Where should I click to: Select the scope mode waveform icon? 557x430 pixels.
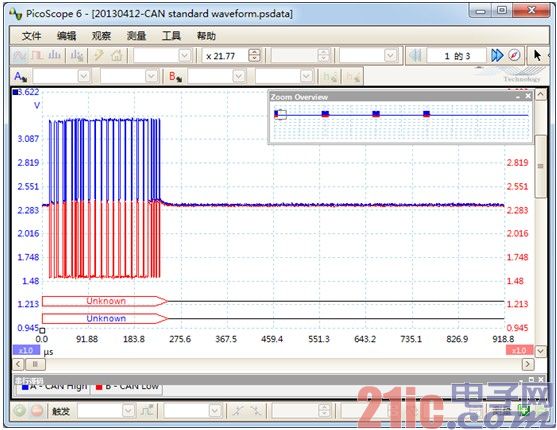tap(20, 55)
